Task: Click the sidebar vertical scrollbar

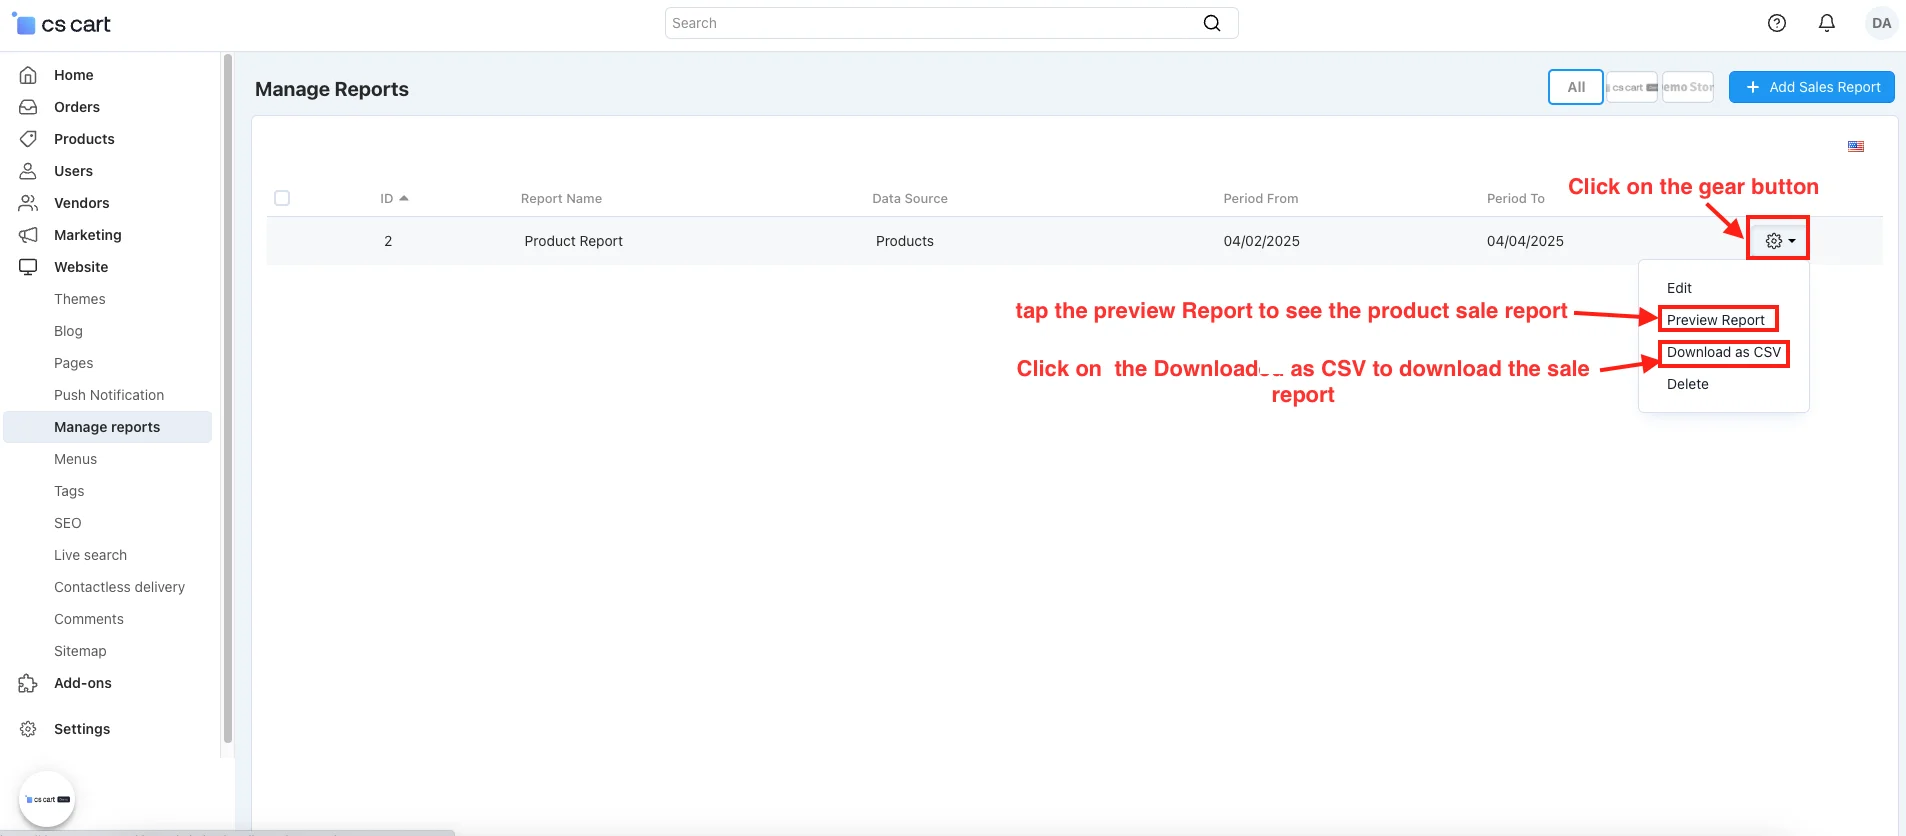Action: [228, 400]
